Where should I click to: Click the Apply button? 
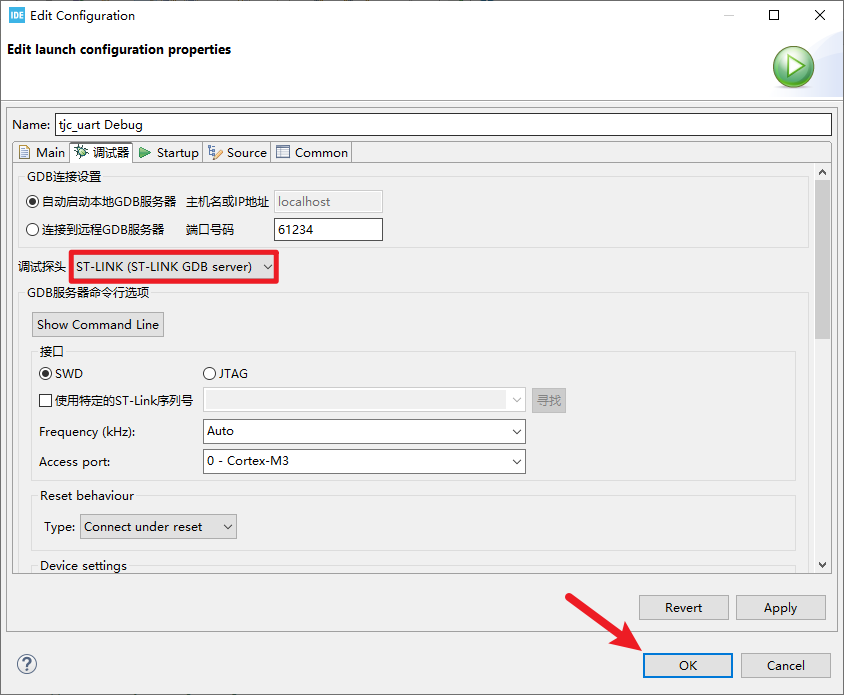780,607
